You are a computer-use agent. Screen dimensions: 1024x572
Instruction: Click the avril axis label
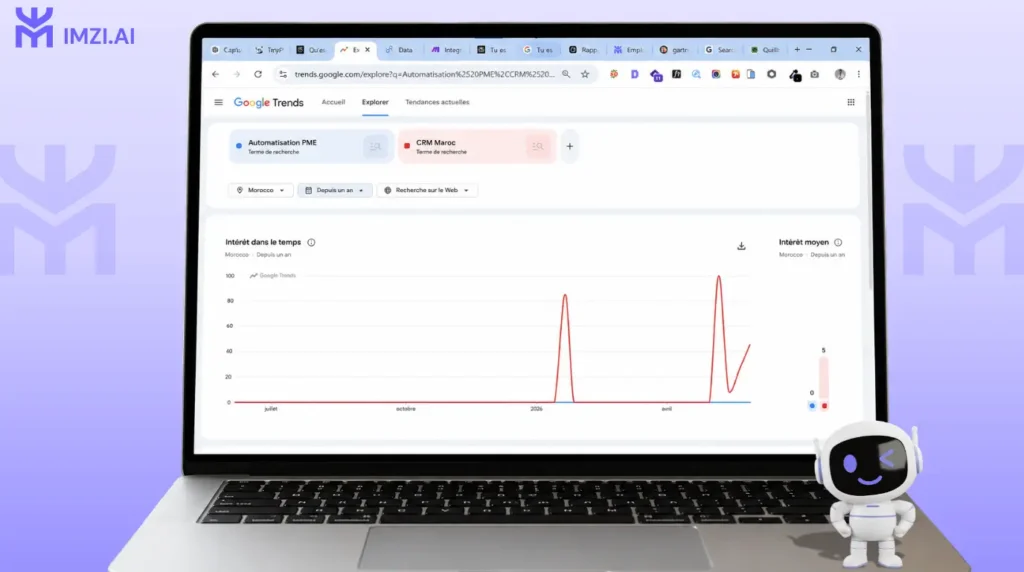667,409
